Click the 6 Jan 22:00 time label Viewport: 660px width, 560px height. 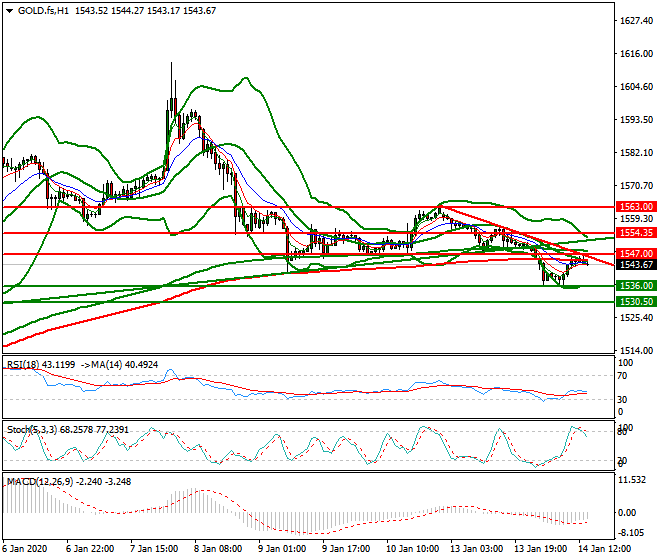click(x=90, y=549)
